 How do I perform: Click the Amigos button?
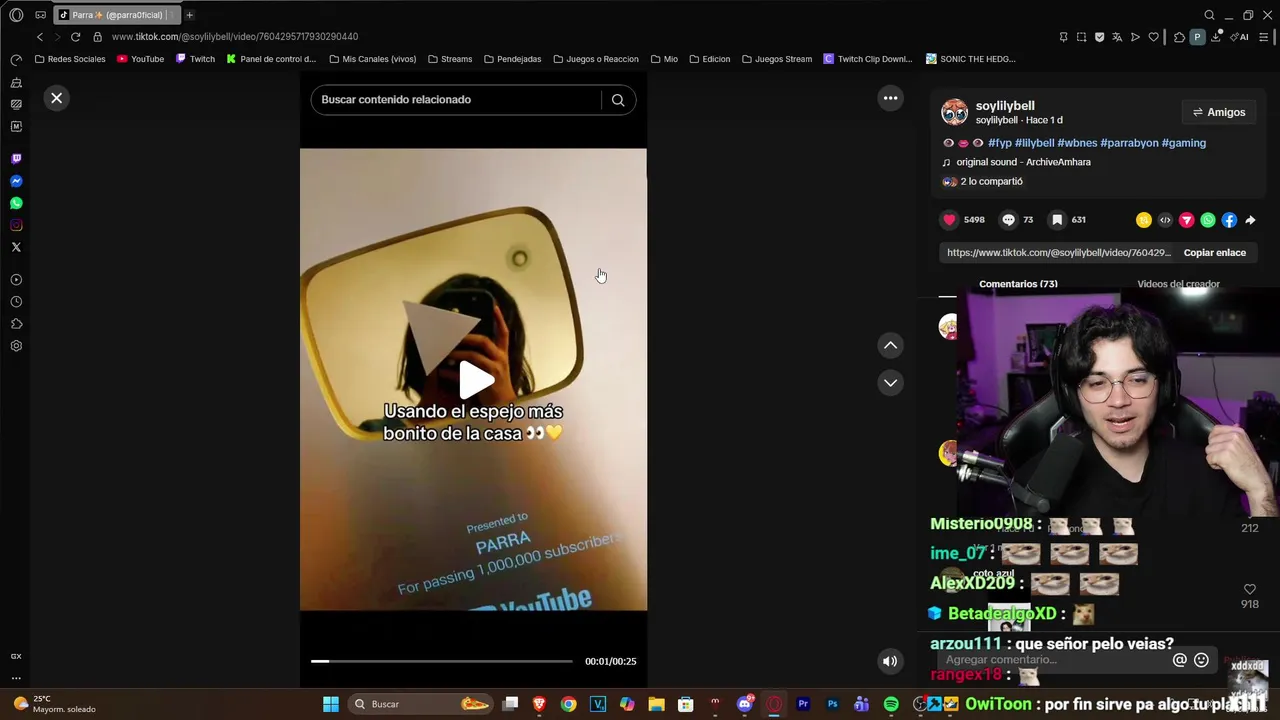point(1219,112)
